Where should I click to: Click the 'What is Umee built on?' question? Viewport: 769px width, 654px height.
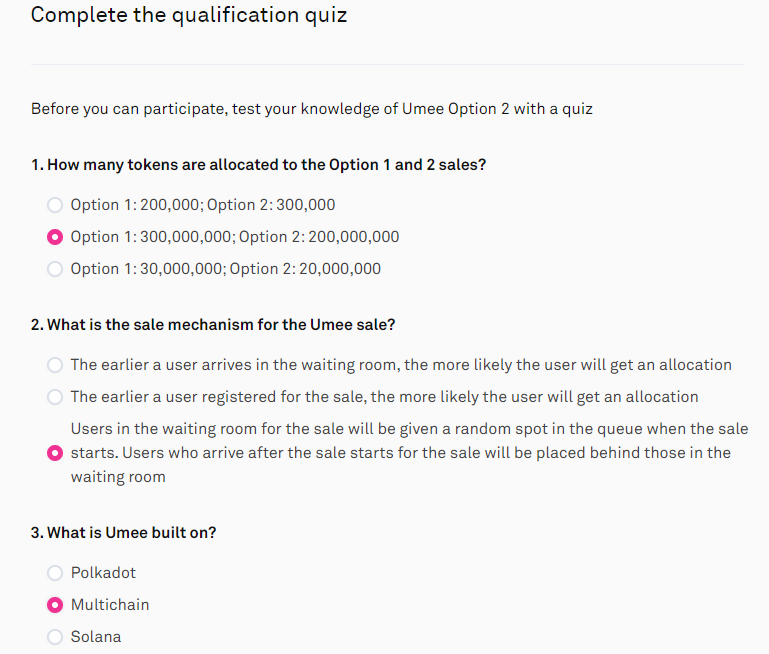pyautogui.click(x=124, y=533)
